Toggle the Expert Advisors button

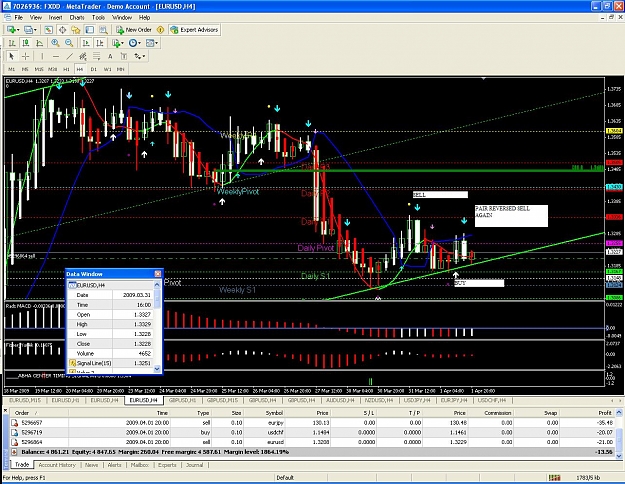pyautogui.click(x=195, y=30)
